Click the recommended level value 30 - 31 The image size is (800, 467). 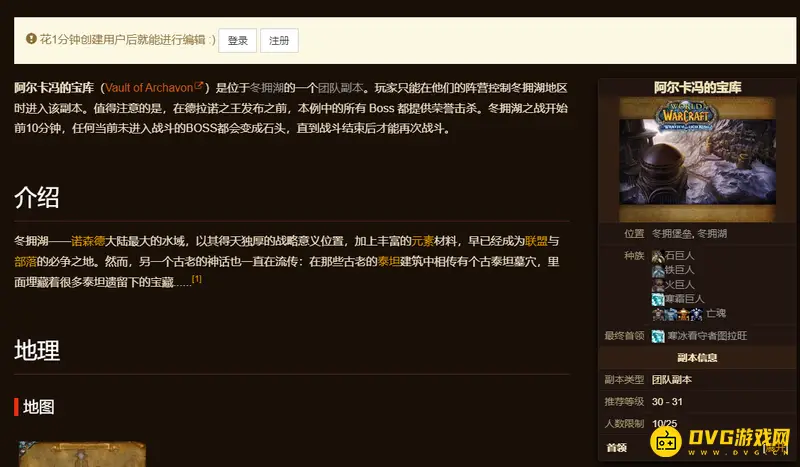pos(667,402)
